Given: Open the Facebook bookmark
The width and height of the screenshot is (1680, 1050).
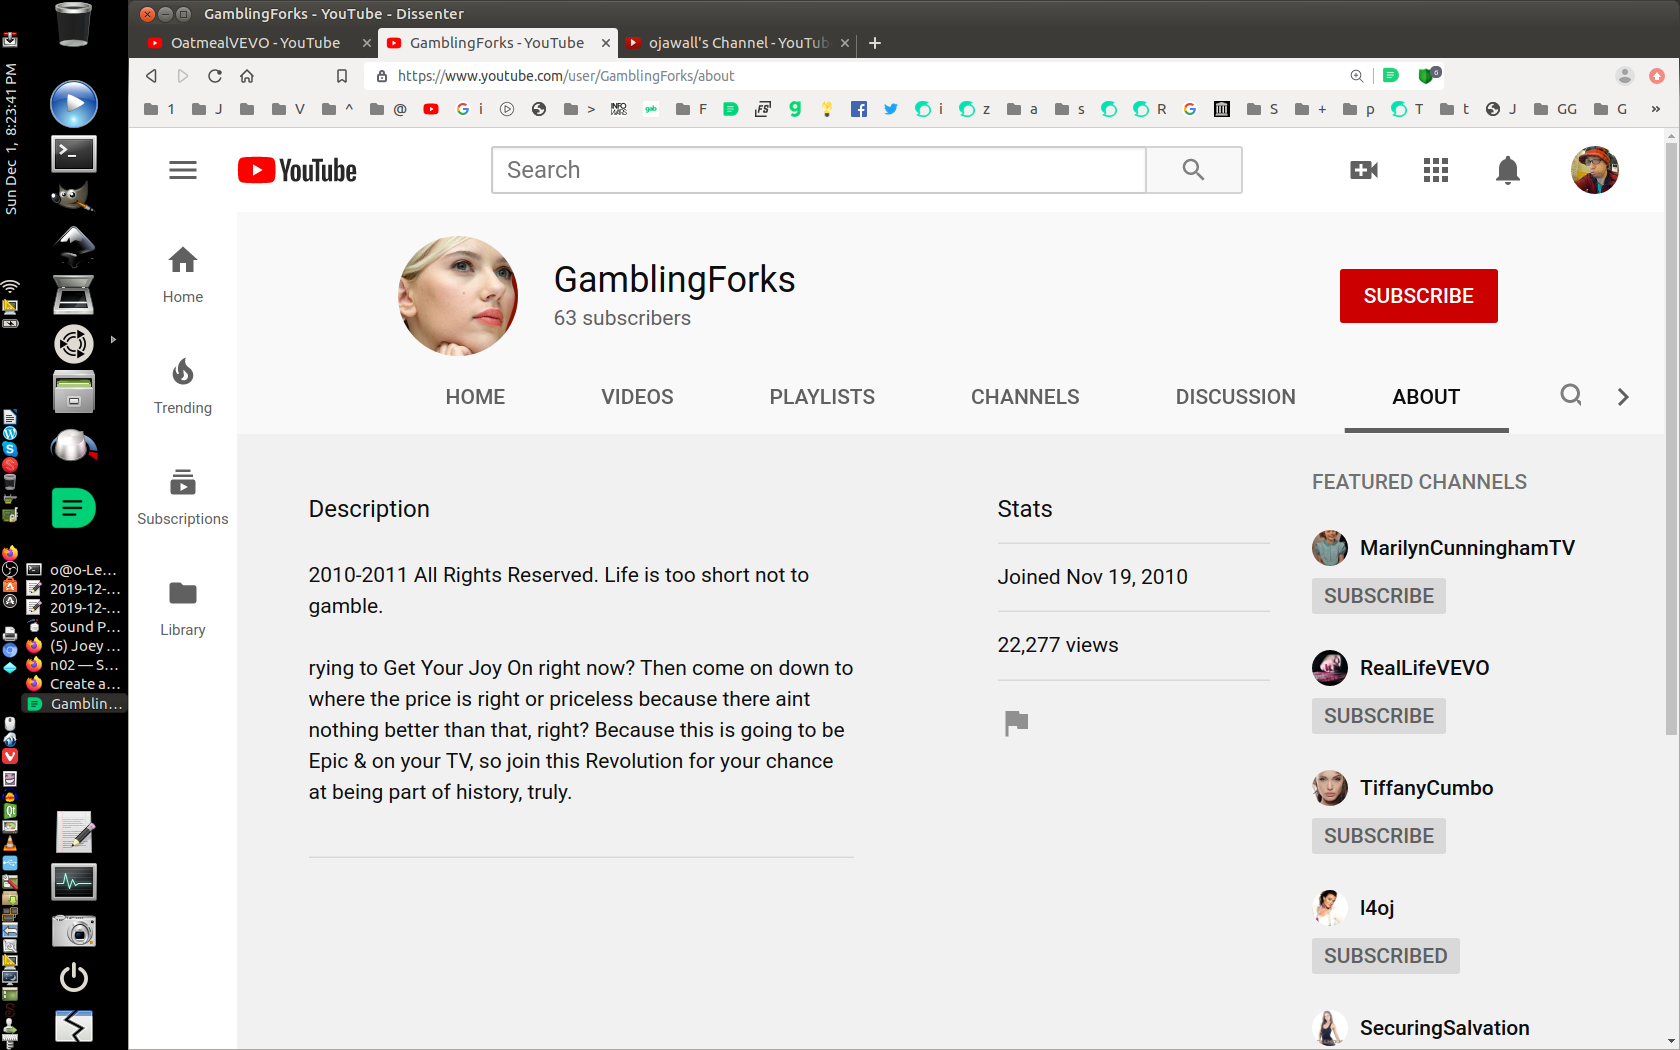Looking at the screenshot, I should [x=859, y=109].
